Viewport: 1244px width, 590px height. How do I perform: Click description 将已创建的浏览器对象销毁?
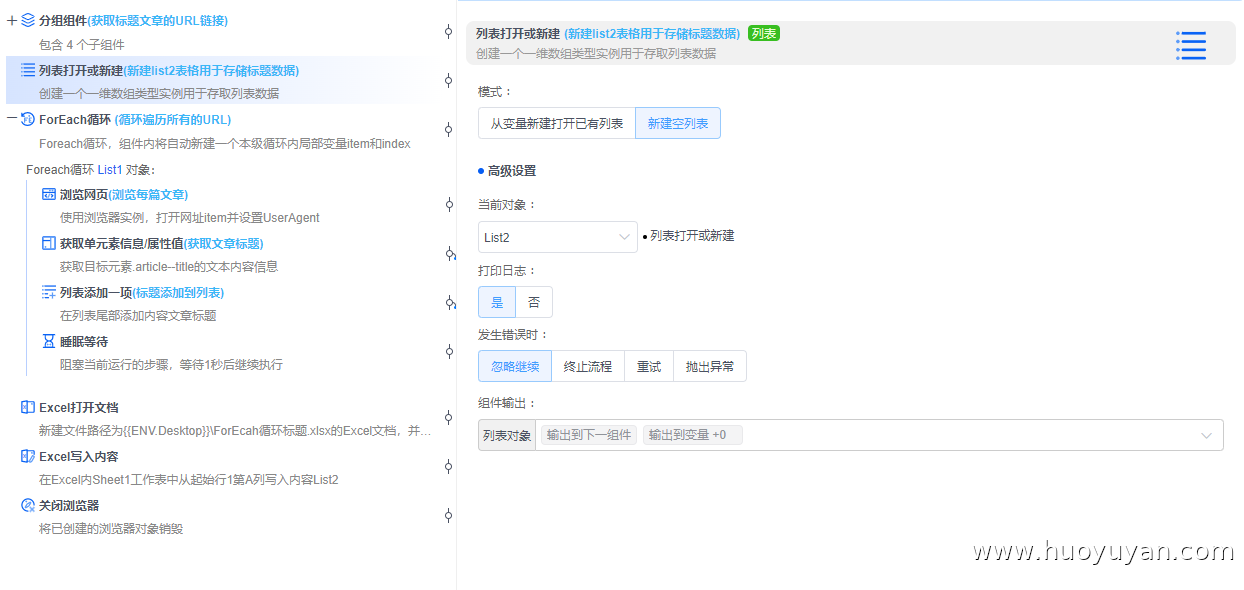click(111, 528)
